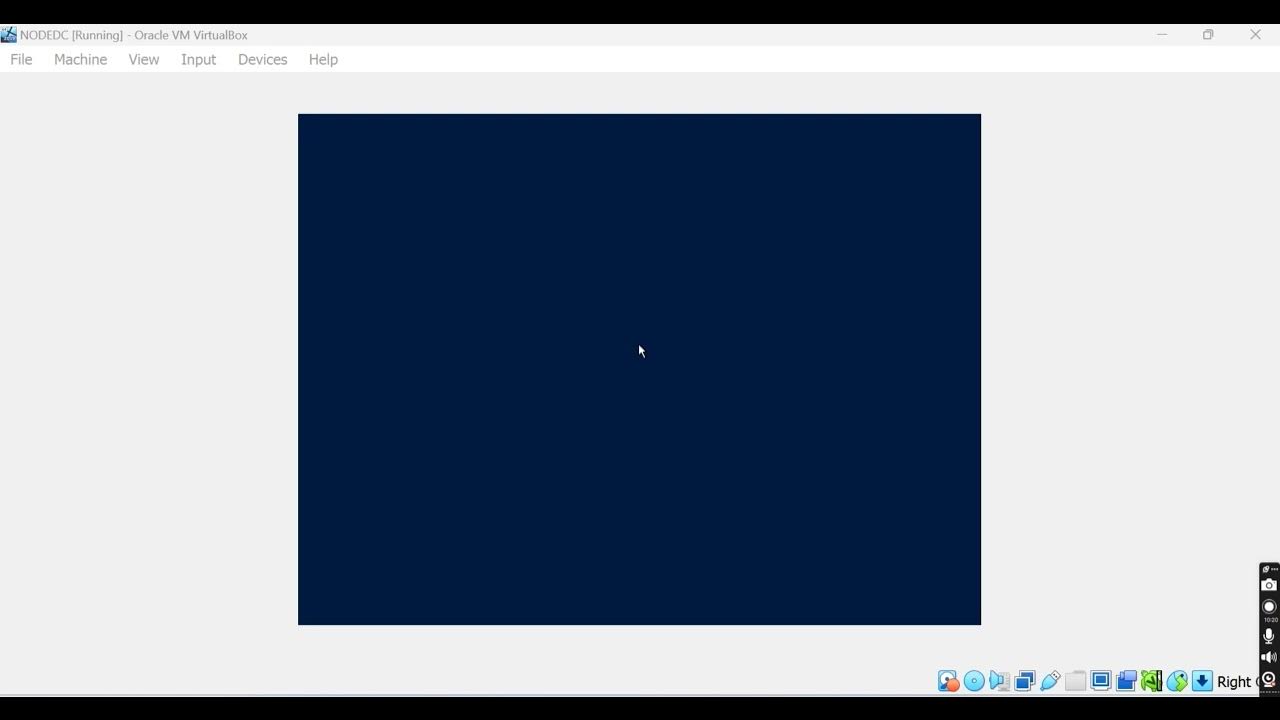Click the record button in overlay panel
1280x720 pixels.
[x=1269, y=607]
